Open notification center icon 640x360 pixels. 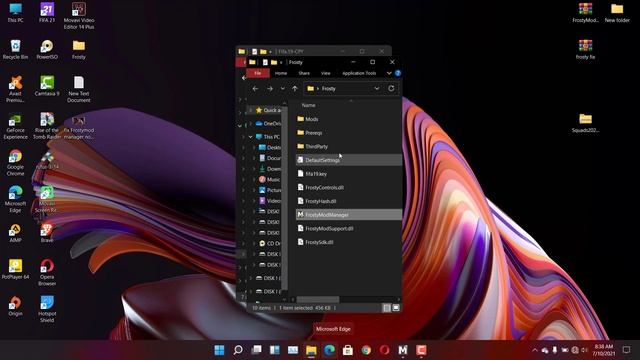[x=627, y=350]
